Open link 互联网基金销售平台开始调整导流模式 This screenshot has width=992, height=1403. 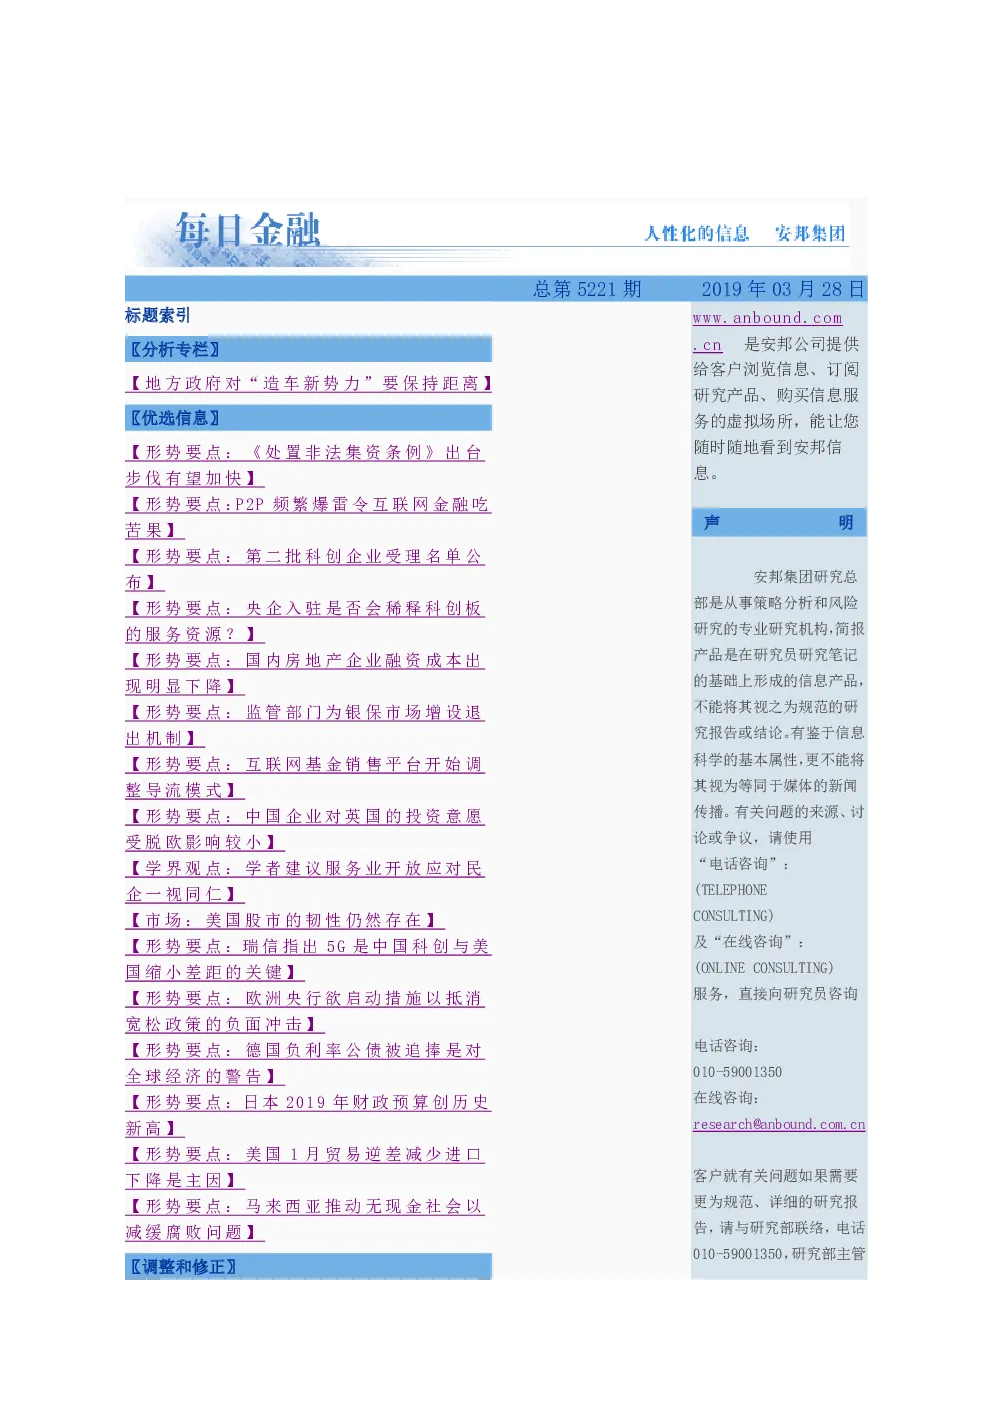[305, 778]
